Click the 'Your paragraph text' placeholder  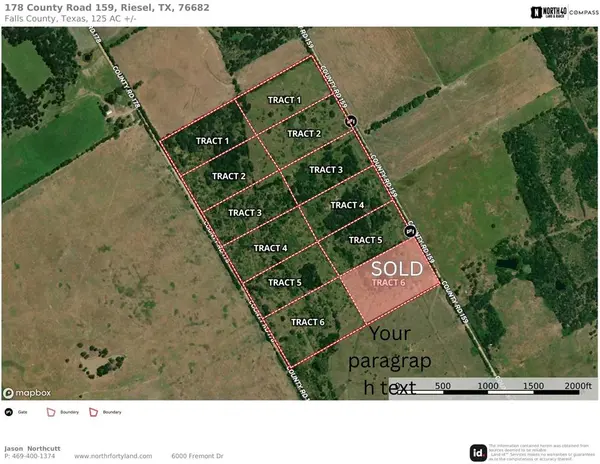tap(390, 360)
